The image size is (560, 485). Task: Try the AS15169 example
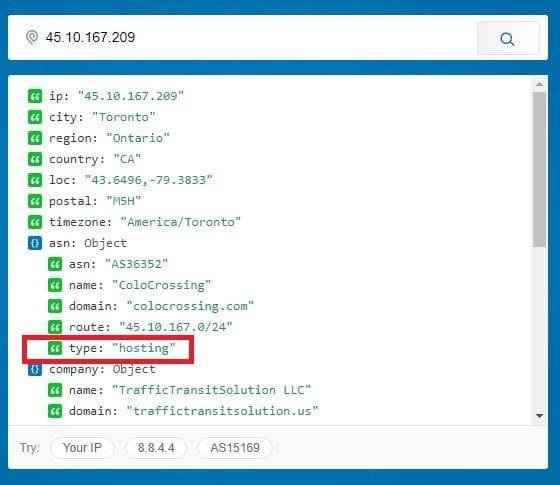235,448
